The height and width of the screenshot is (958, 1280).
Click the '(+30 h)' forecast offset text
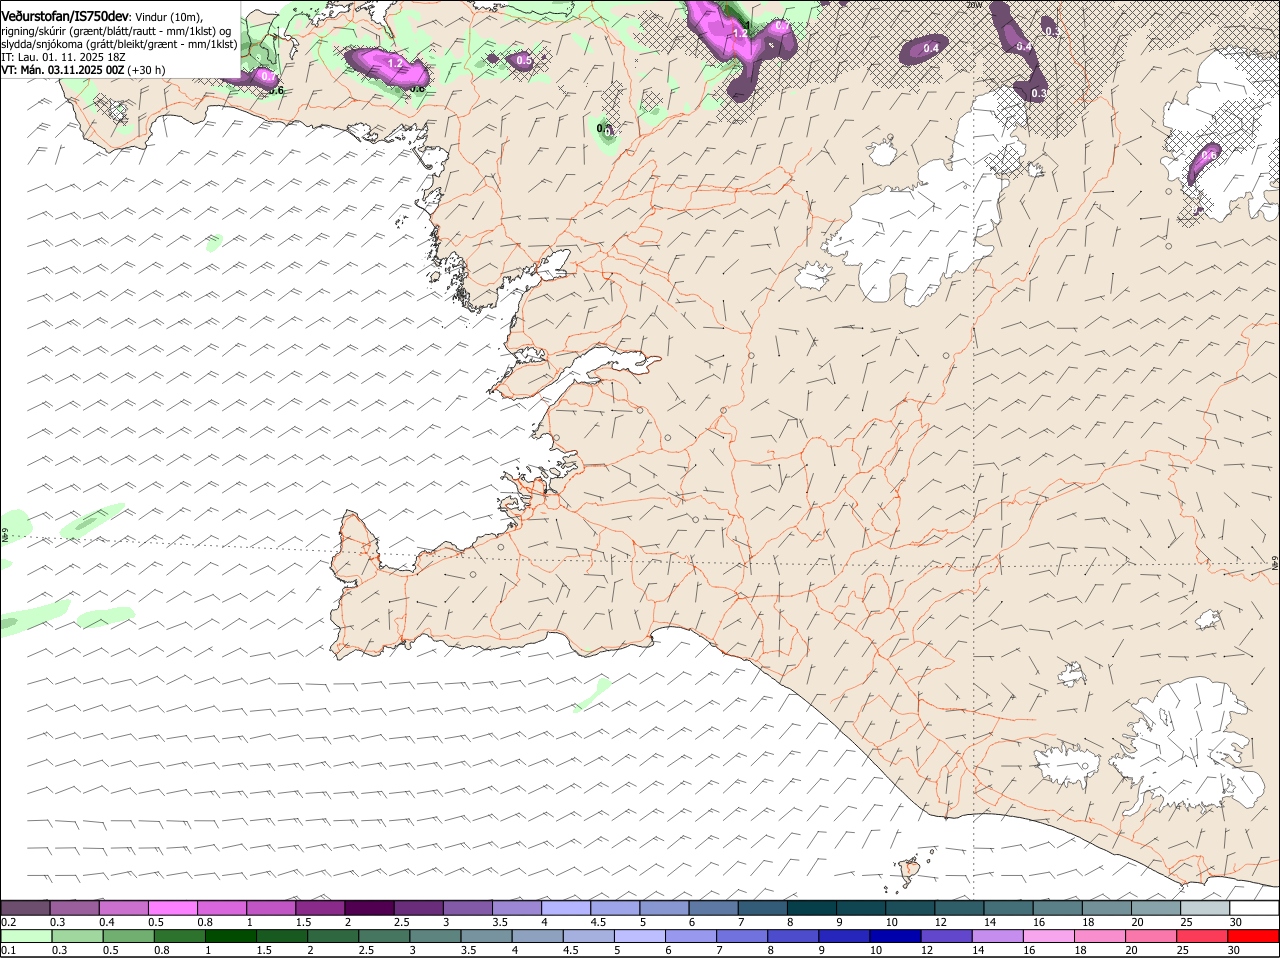147,70
